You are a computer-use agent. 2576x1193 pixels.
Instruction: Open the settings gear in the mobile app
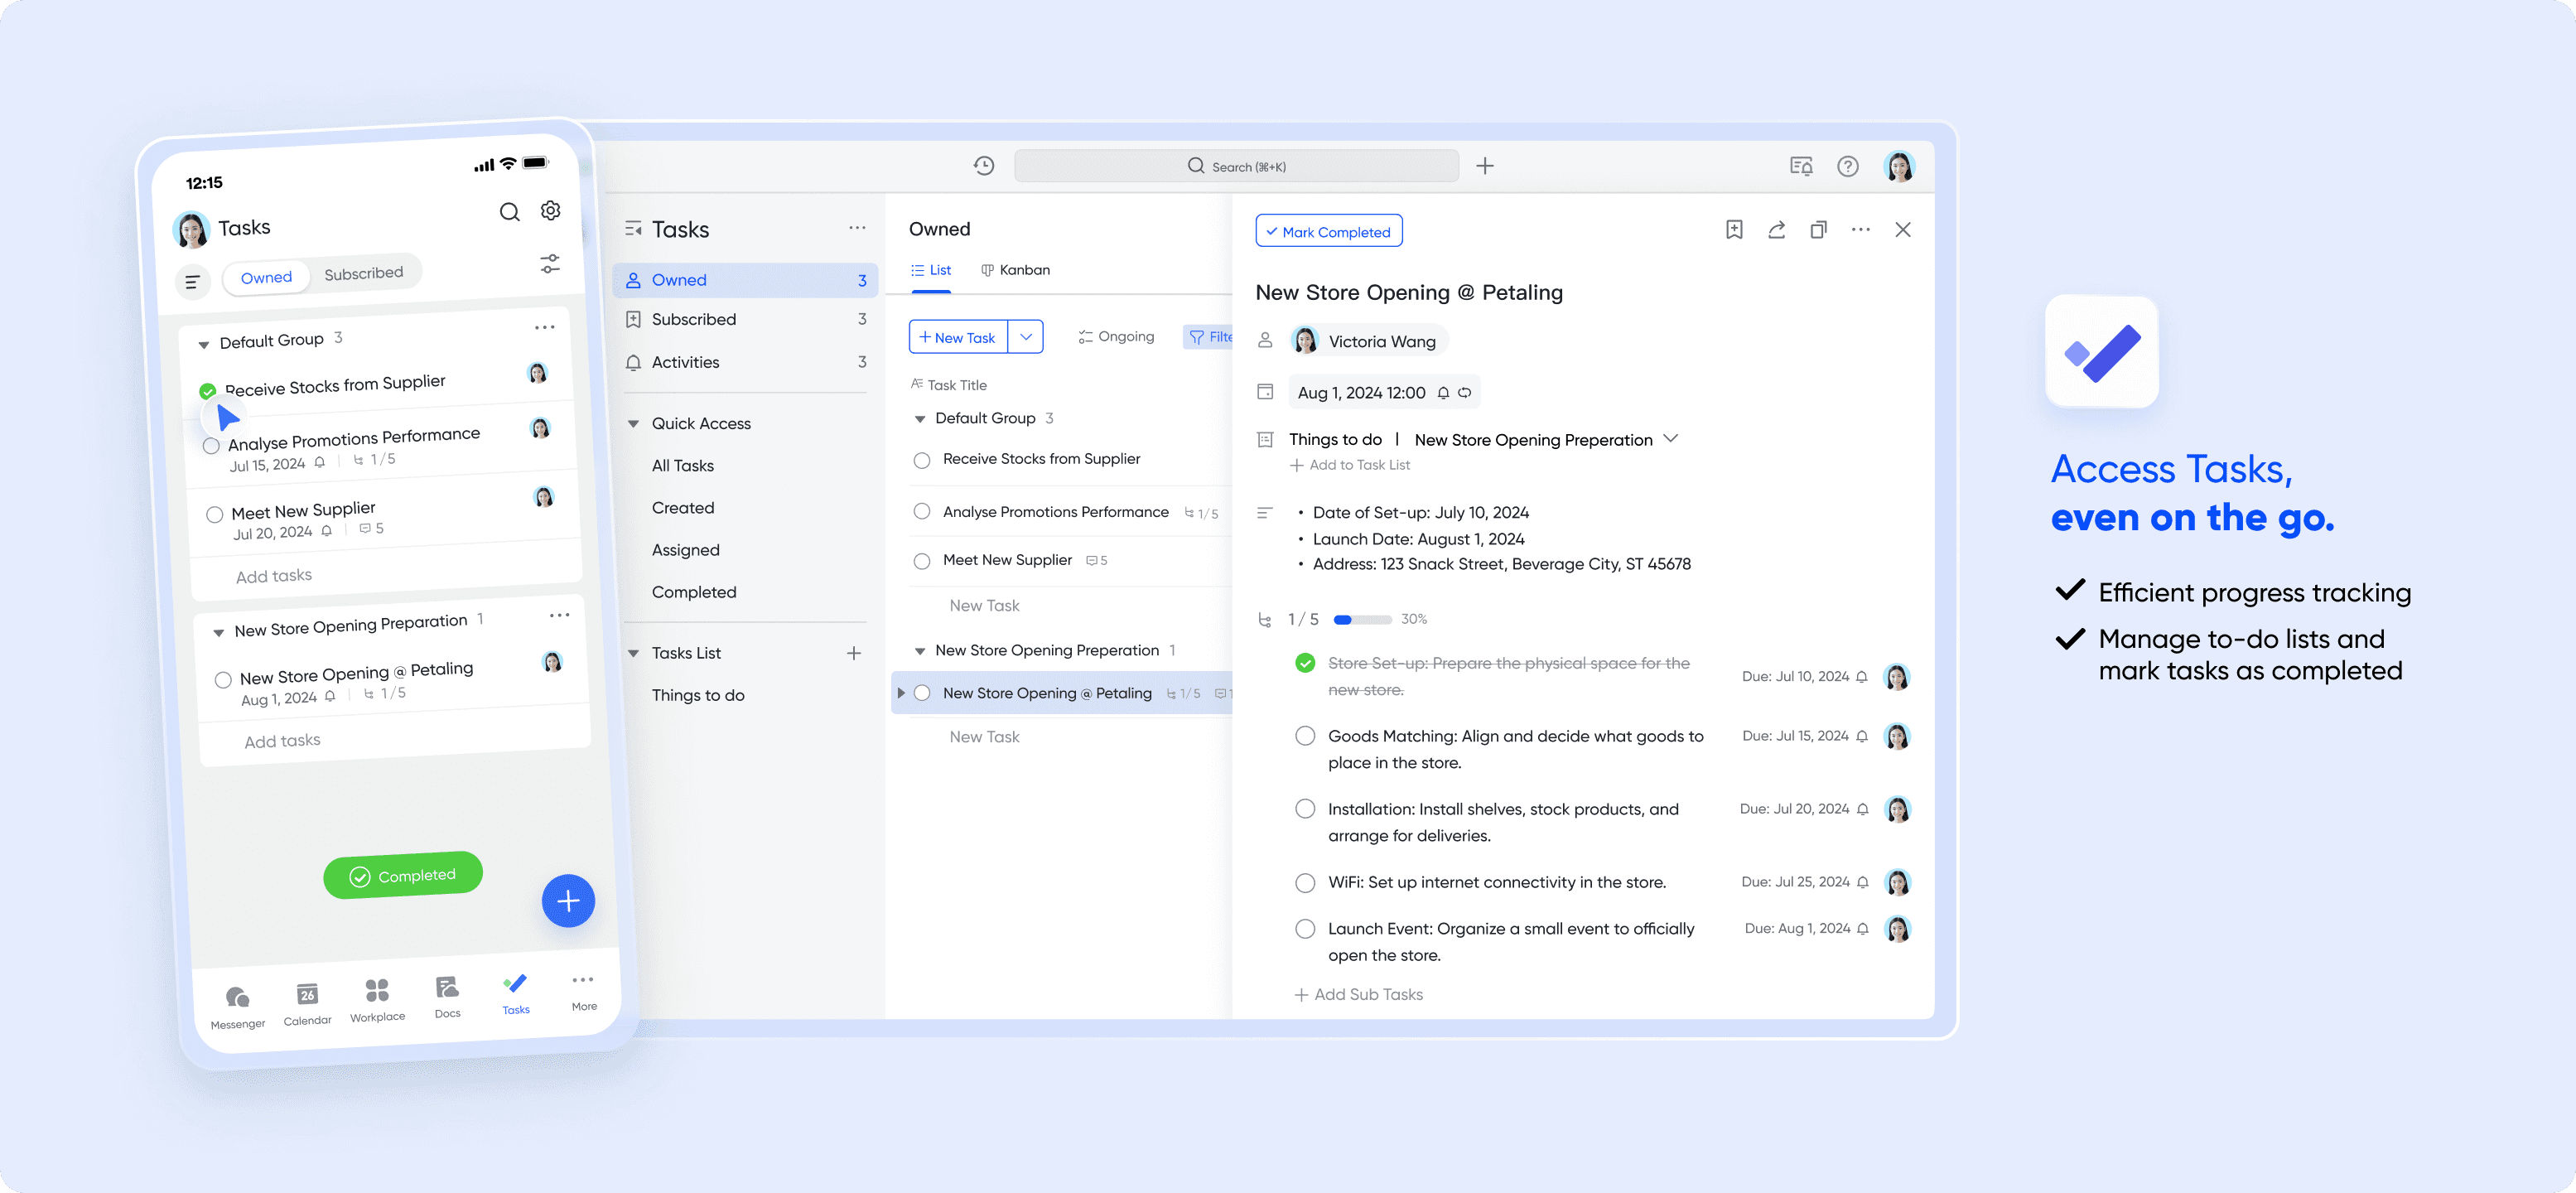(x=549, y=211)
